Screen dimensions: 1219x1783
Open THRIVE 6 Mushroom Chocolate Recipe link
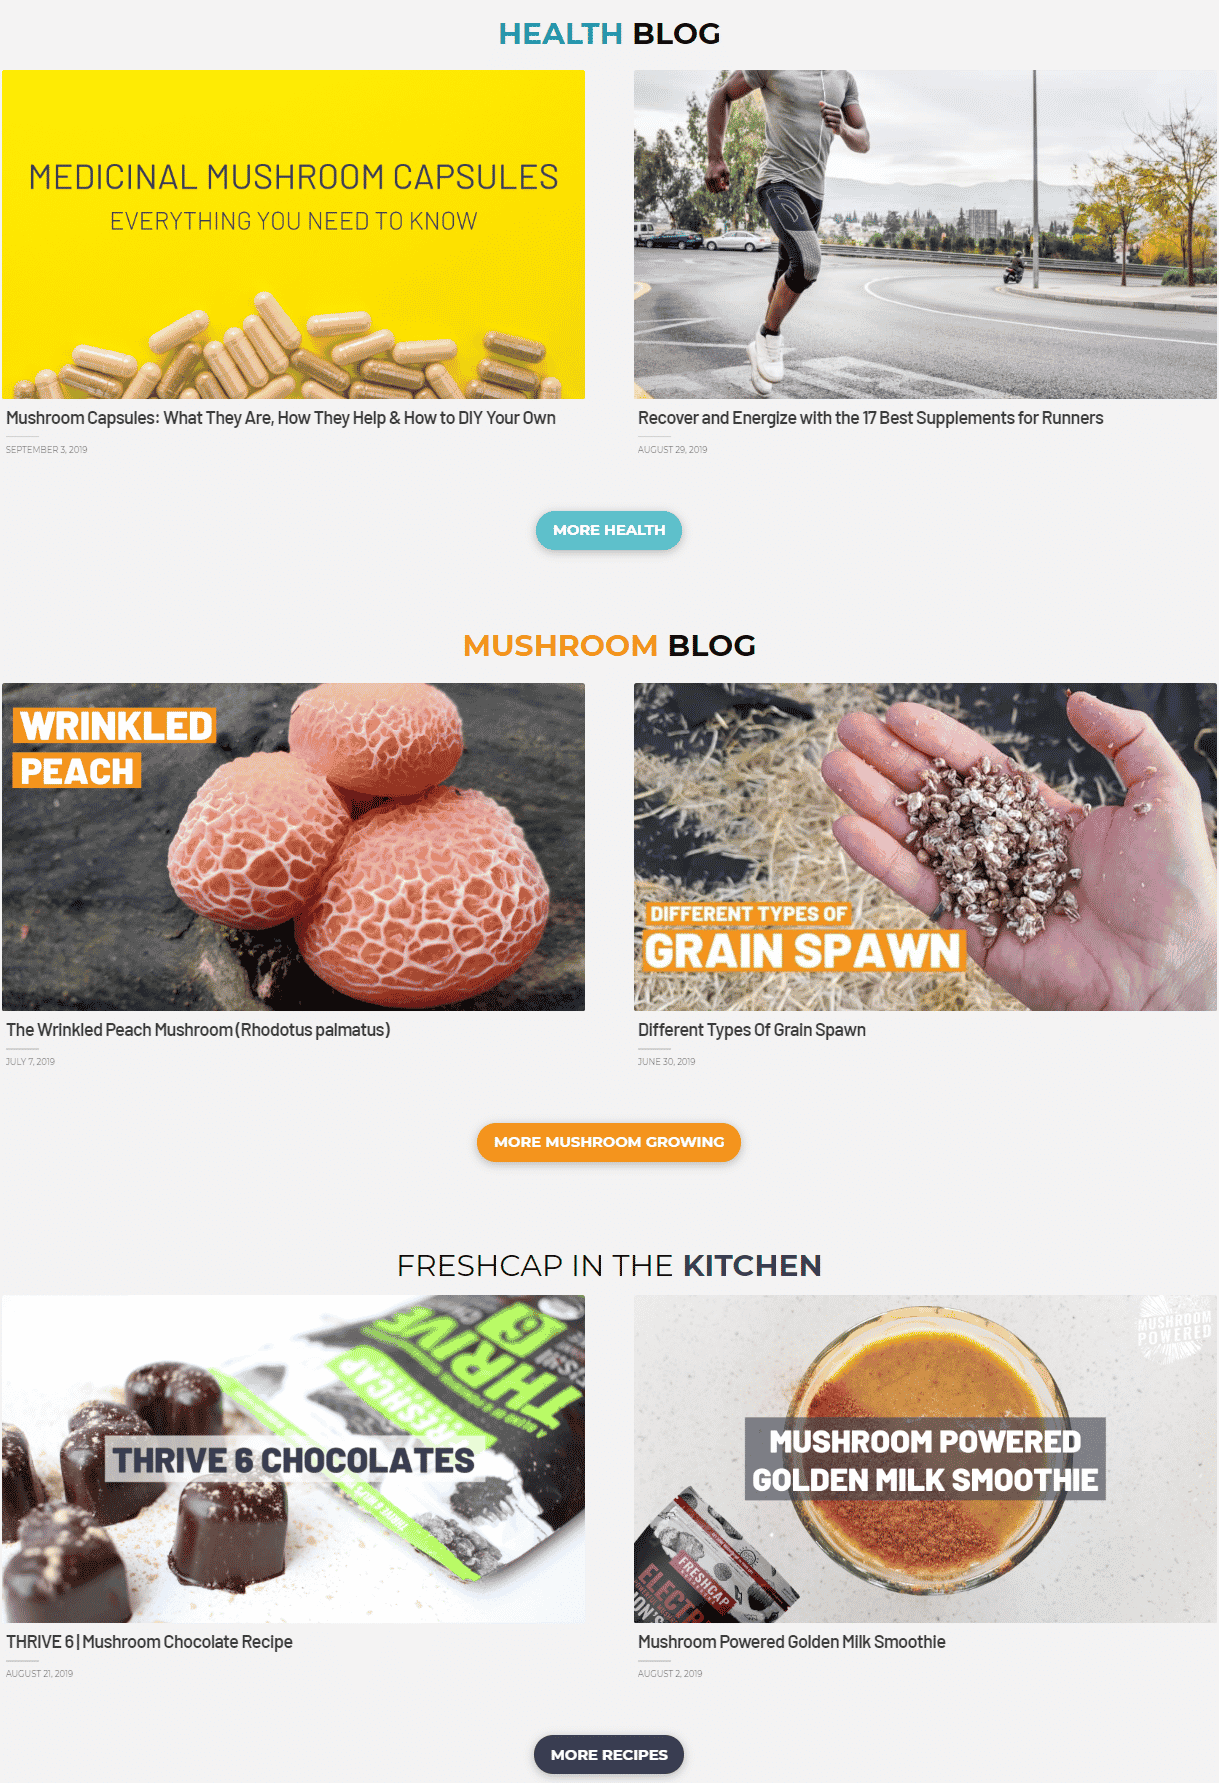(149, 1642)
